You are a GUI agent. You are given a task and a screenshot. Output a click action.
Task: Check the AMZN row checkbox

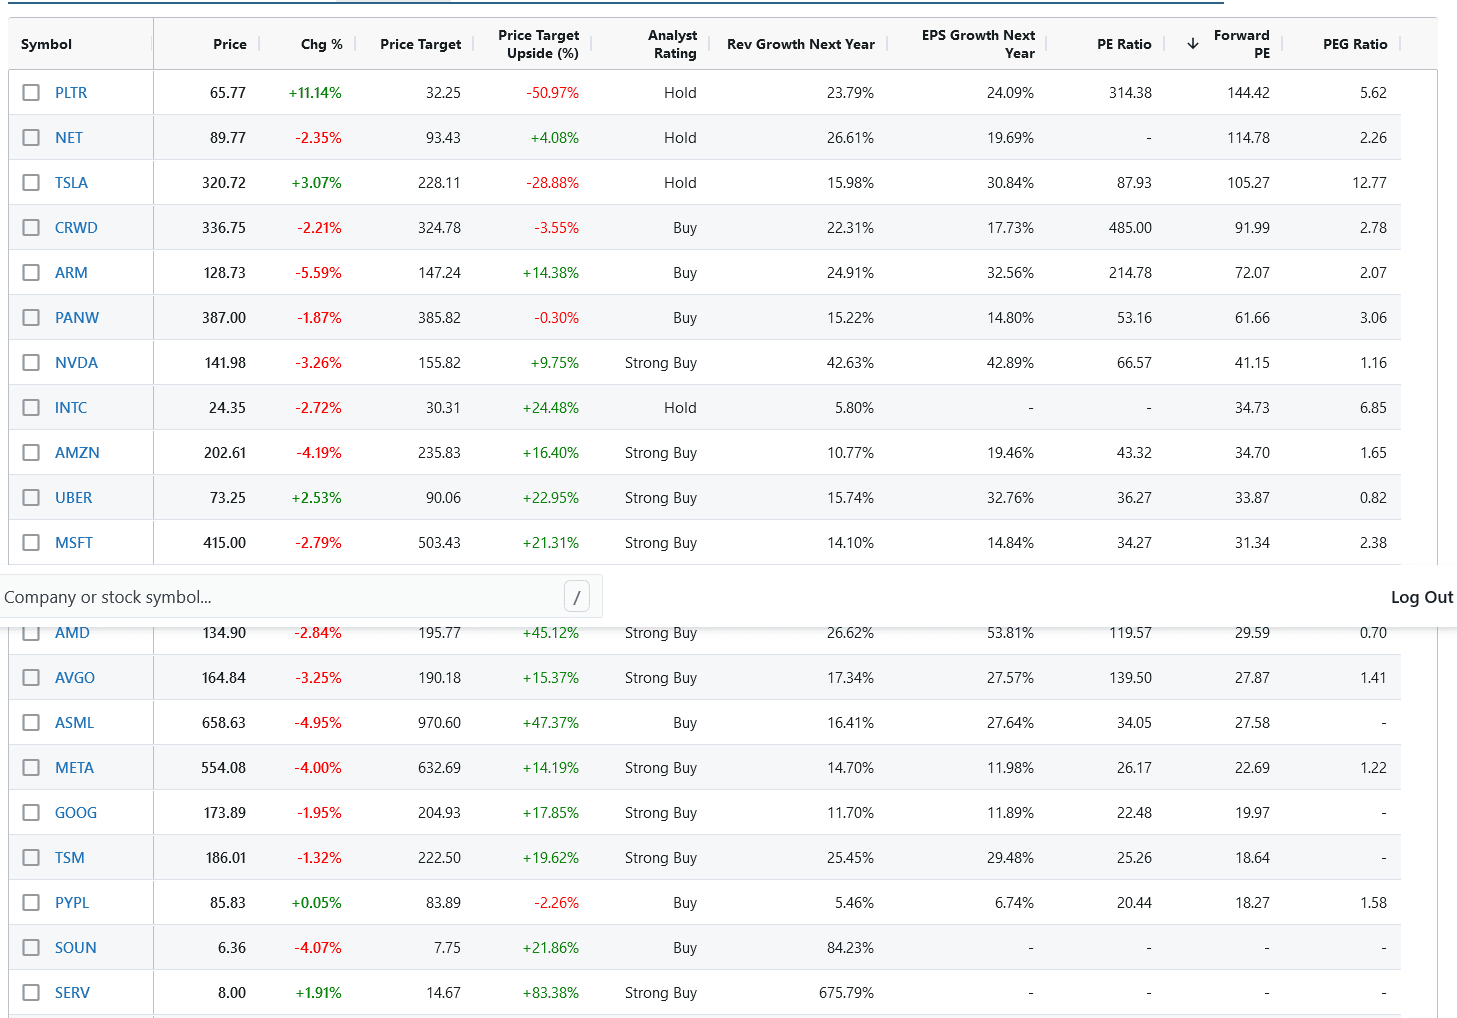coord(31,452)
